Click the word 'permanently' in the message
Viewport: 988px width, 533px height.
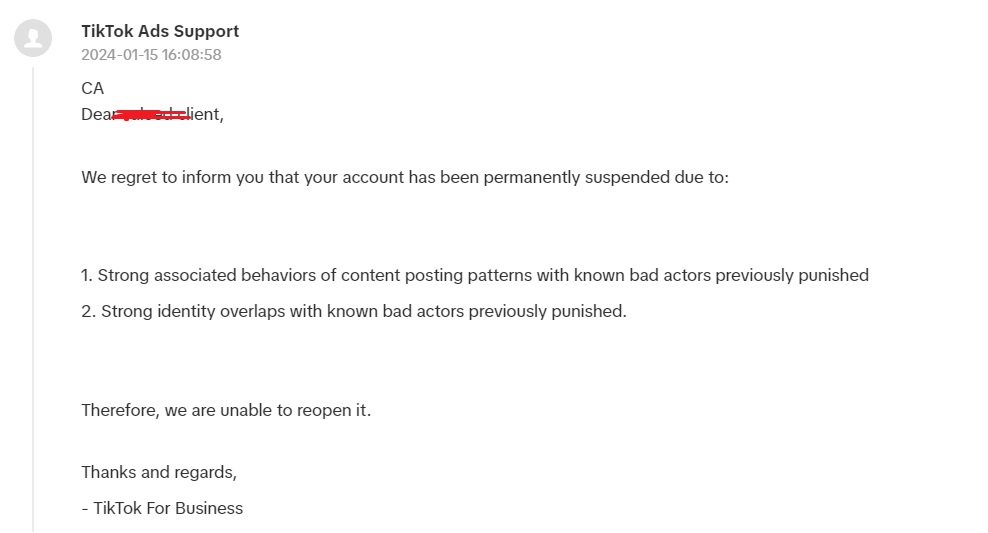coord(532,178)
